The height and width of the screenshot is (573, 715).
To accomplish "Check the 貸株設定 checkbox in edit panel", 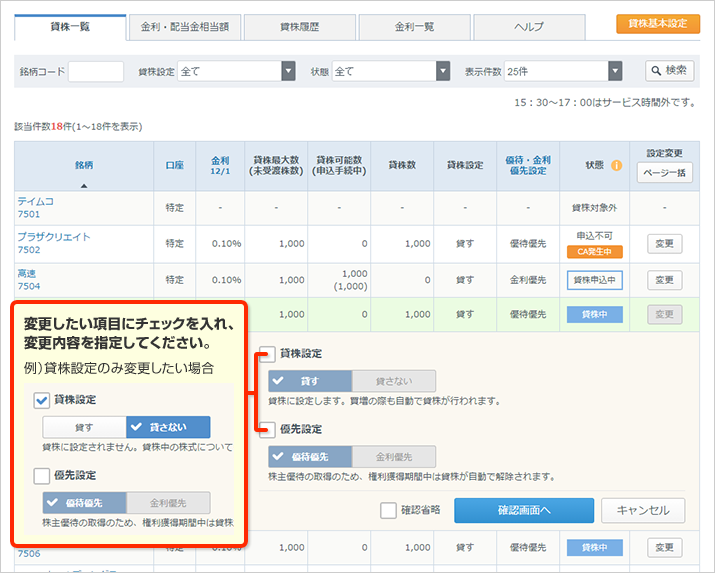I will click(267, 354).
